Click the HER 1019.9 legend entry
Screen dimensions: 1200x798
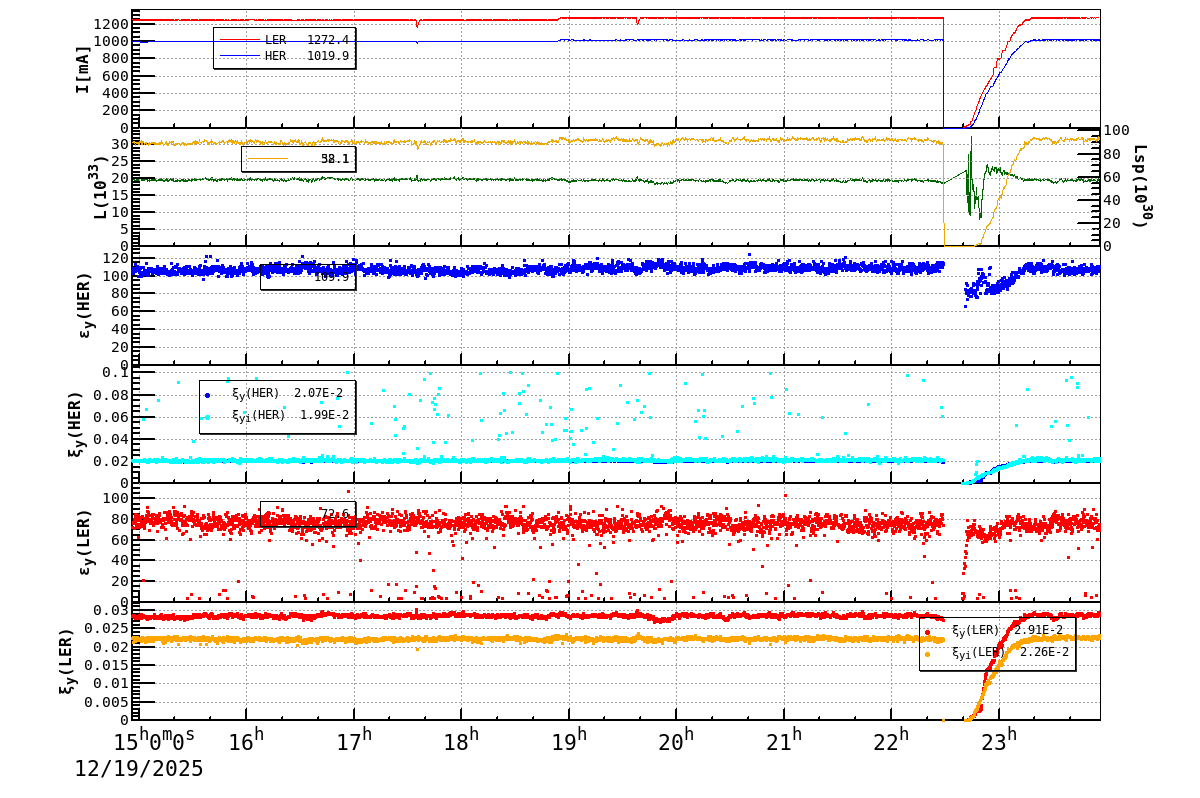[x=284, y=56]
